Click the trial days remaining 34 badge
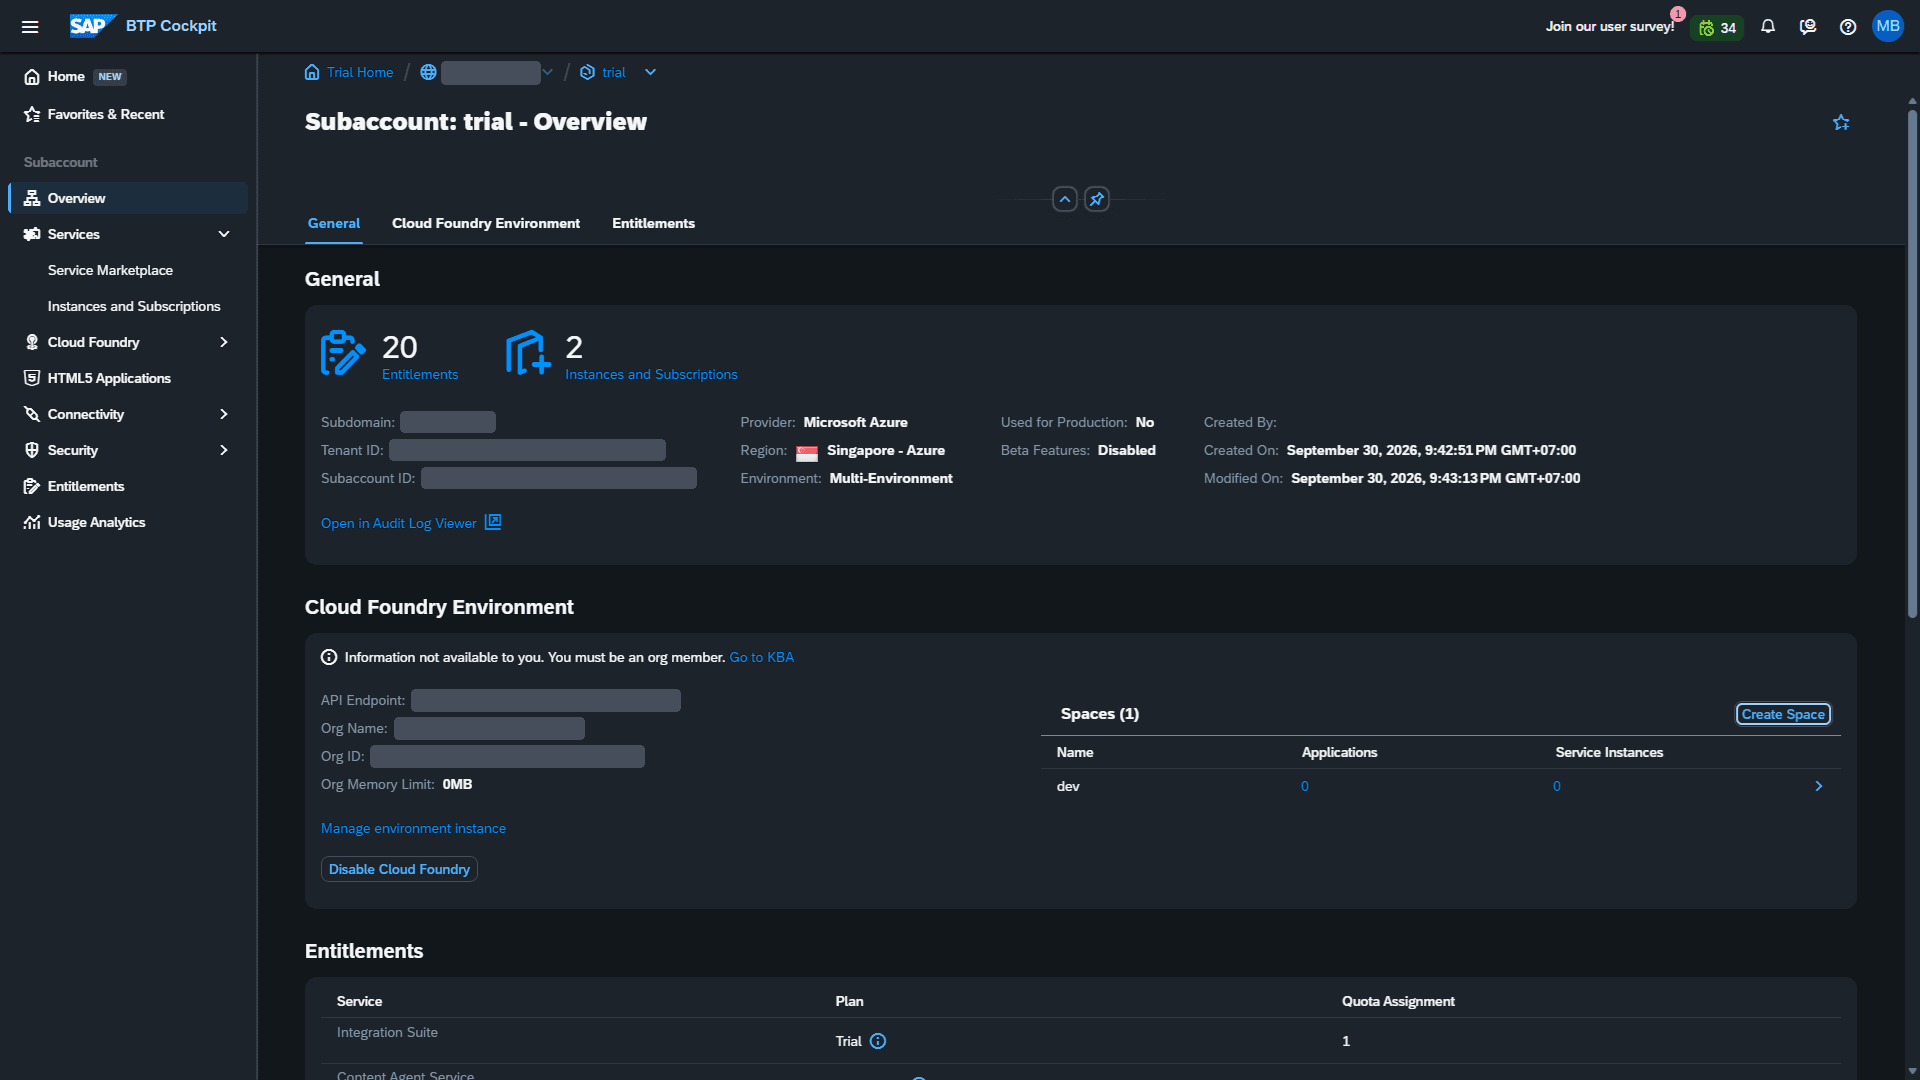Screen dimensions: 1920x1080 coord(1717,28)
